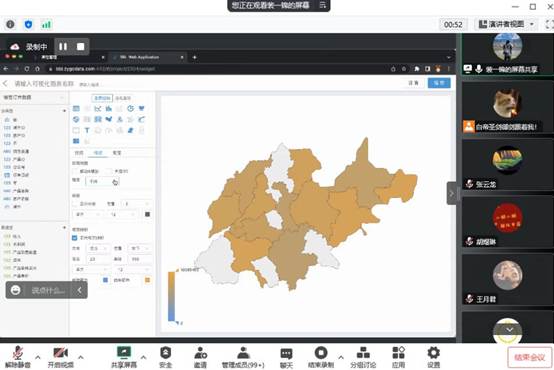Switch to the Web Application browser tab
554x370 pixels.
click(x=148, y=57)
